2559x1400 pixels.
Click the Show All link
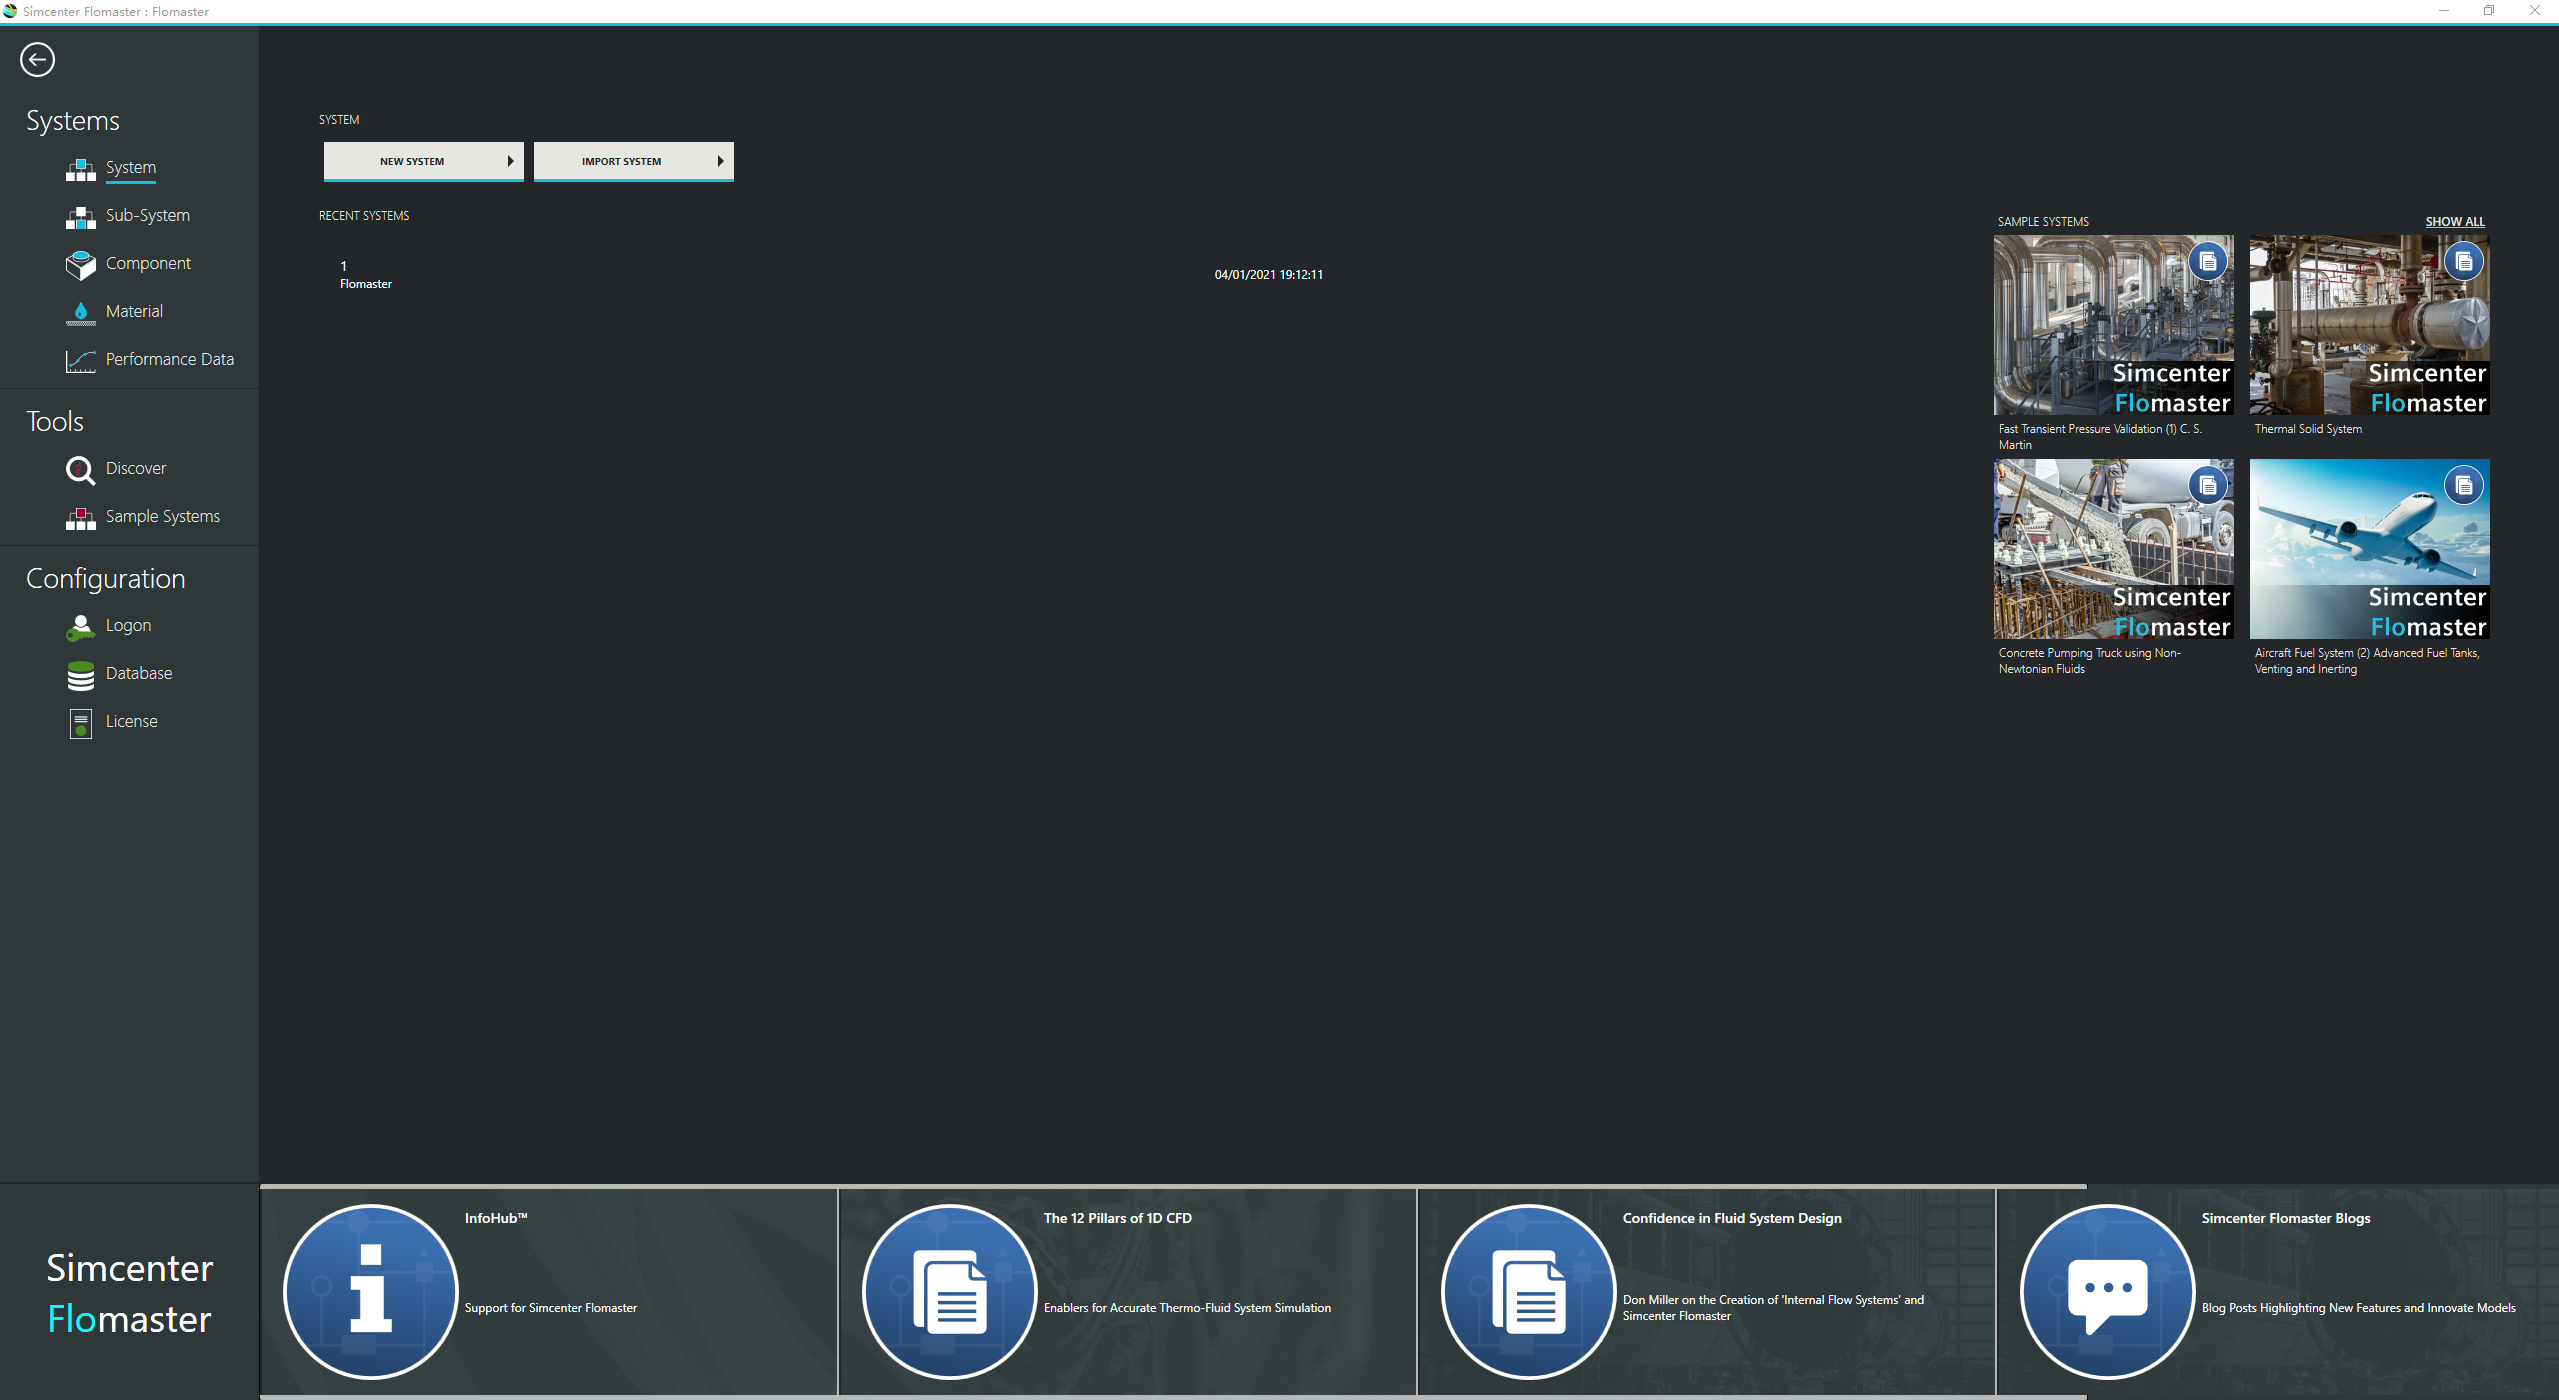click(2454, 222)
